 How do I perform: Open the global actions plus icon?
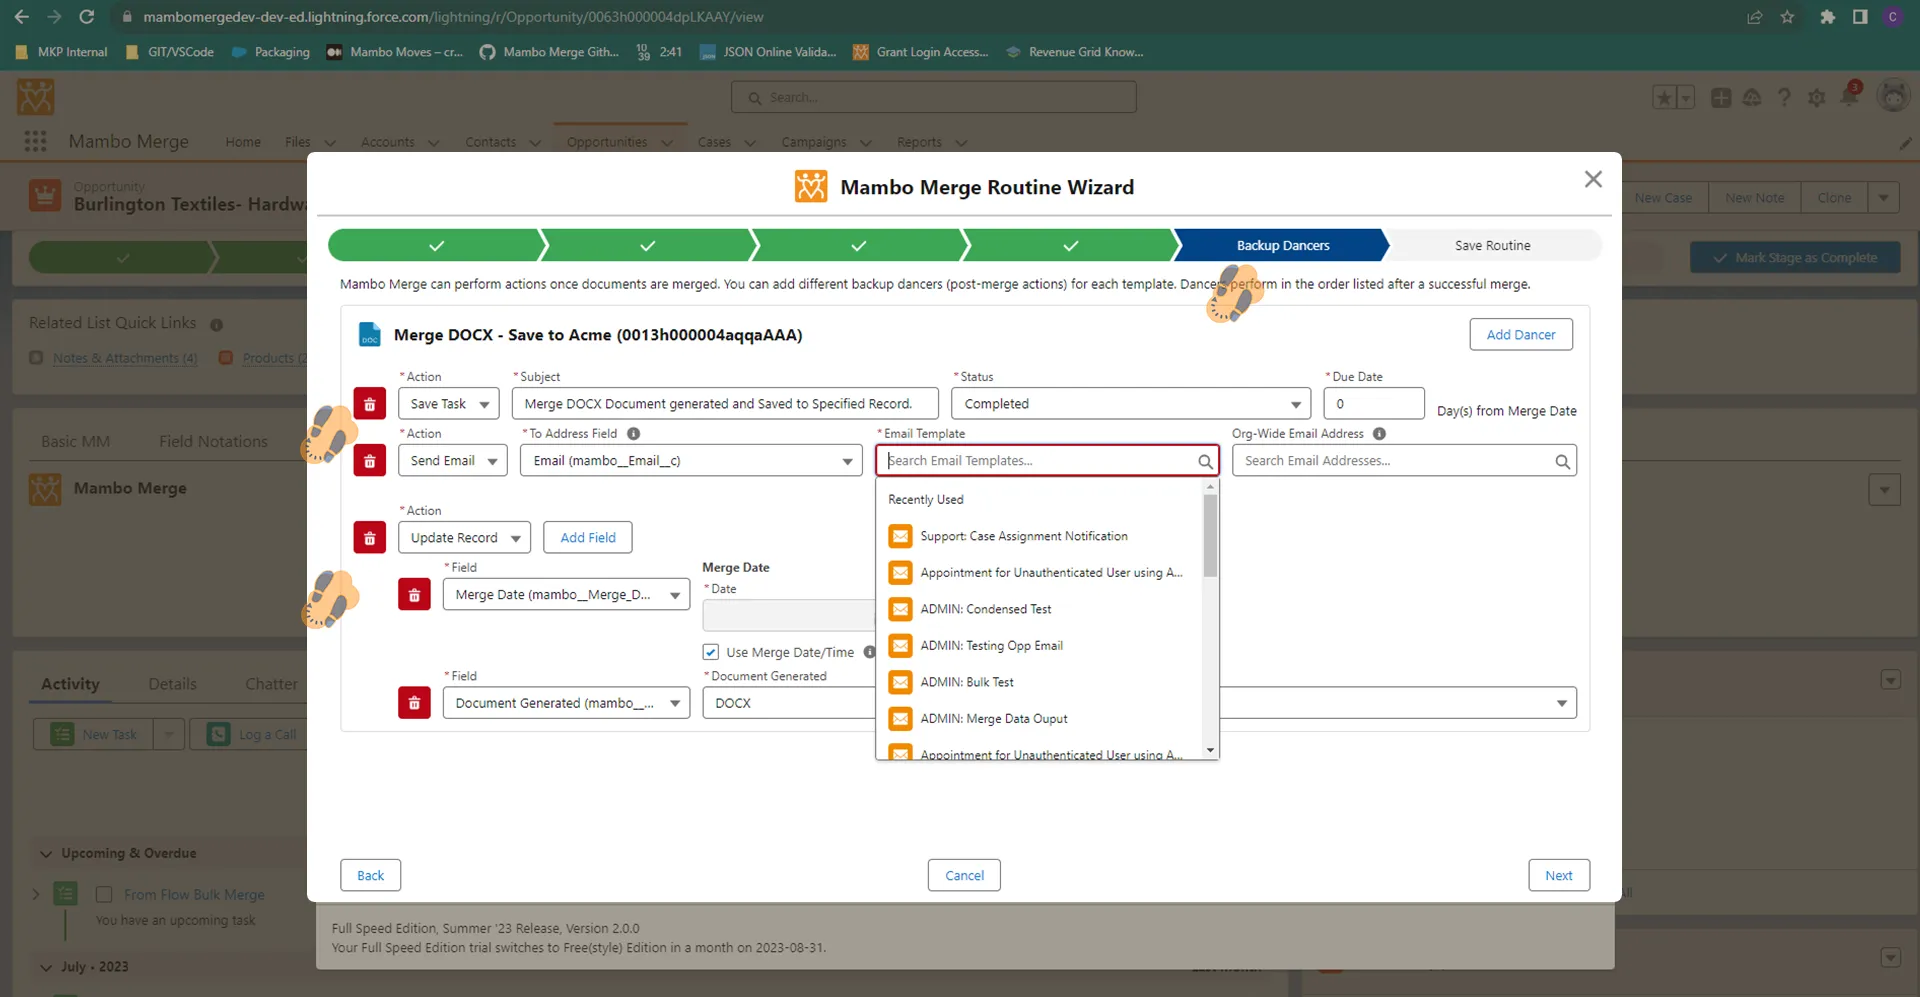1721,98
